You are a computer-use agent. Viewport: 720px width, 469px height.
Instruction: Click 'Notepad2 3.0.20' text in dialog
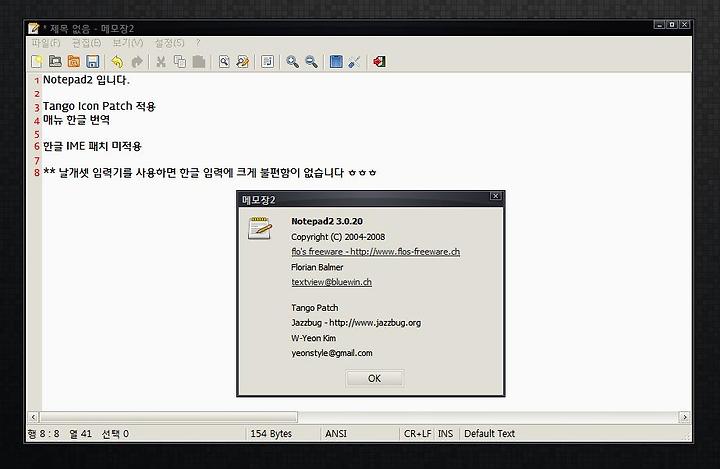pos(327,221)
